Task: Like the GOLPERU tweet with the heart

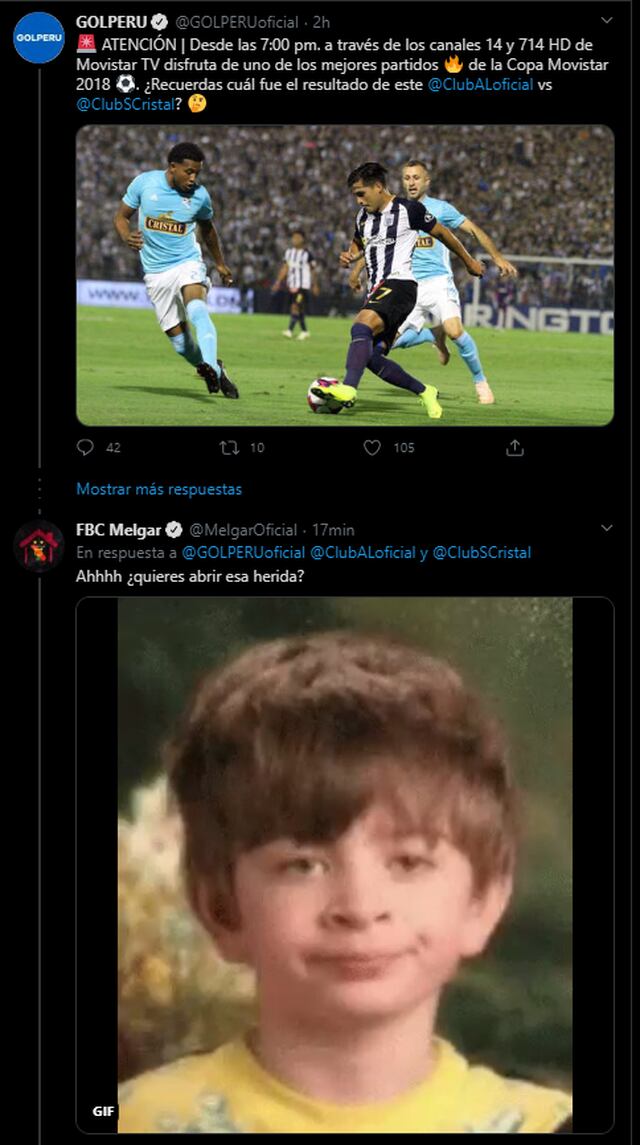Action: pos(372,448)
